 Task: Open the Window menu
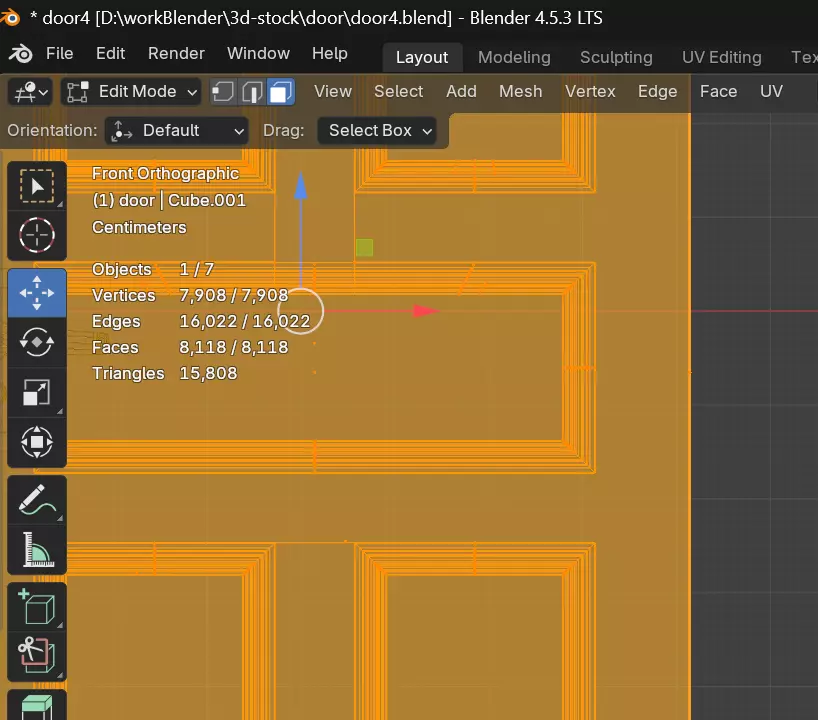pyautogui.click(x=258, y=54)
